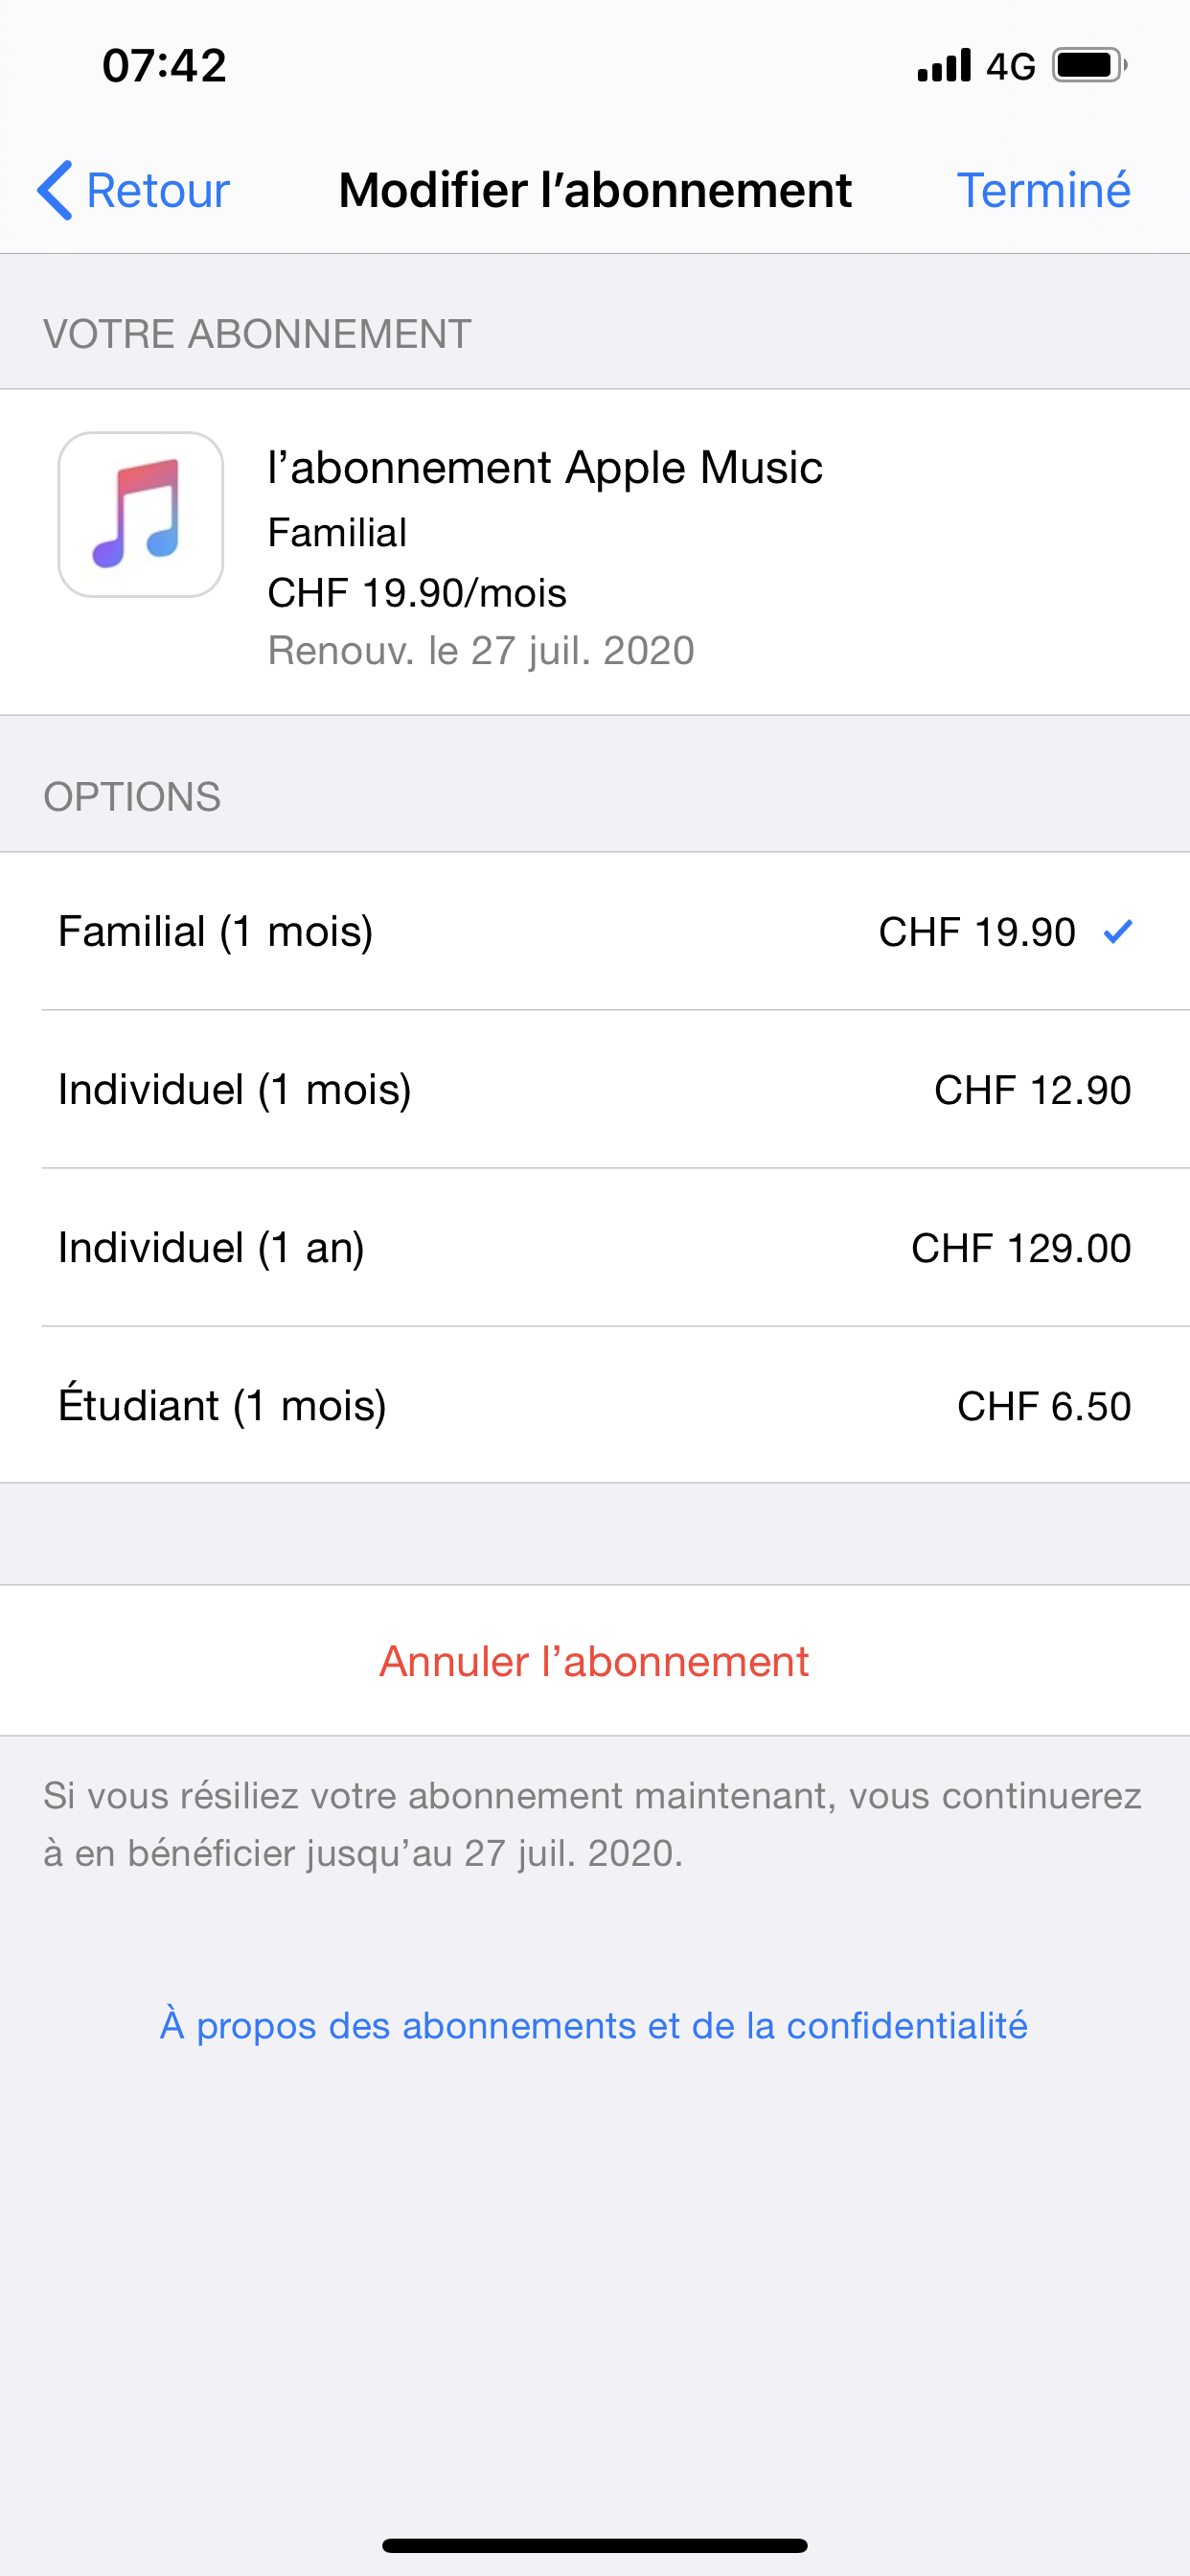This screenshot has height=2576, width=1190.
Task: Choose the Individuel (1 an) plan
Action: (x=212, y=1248)
